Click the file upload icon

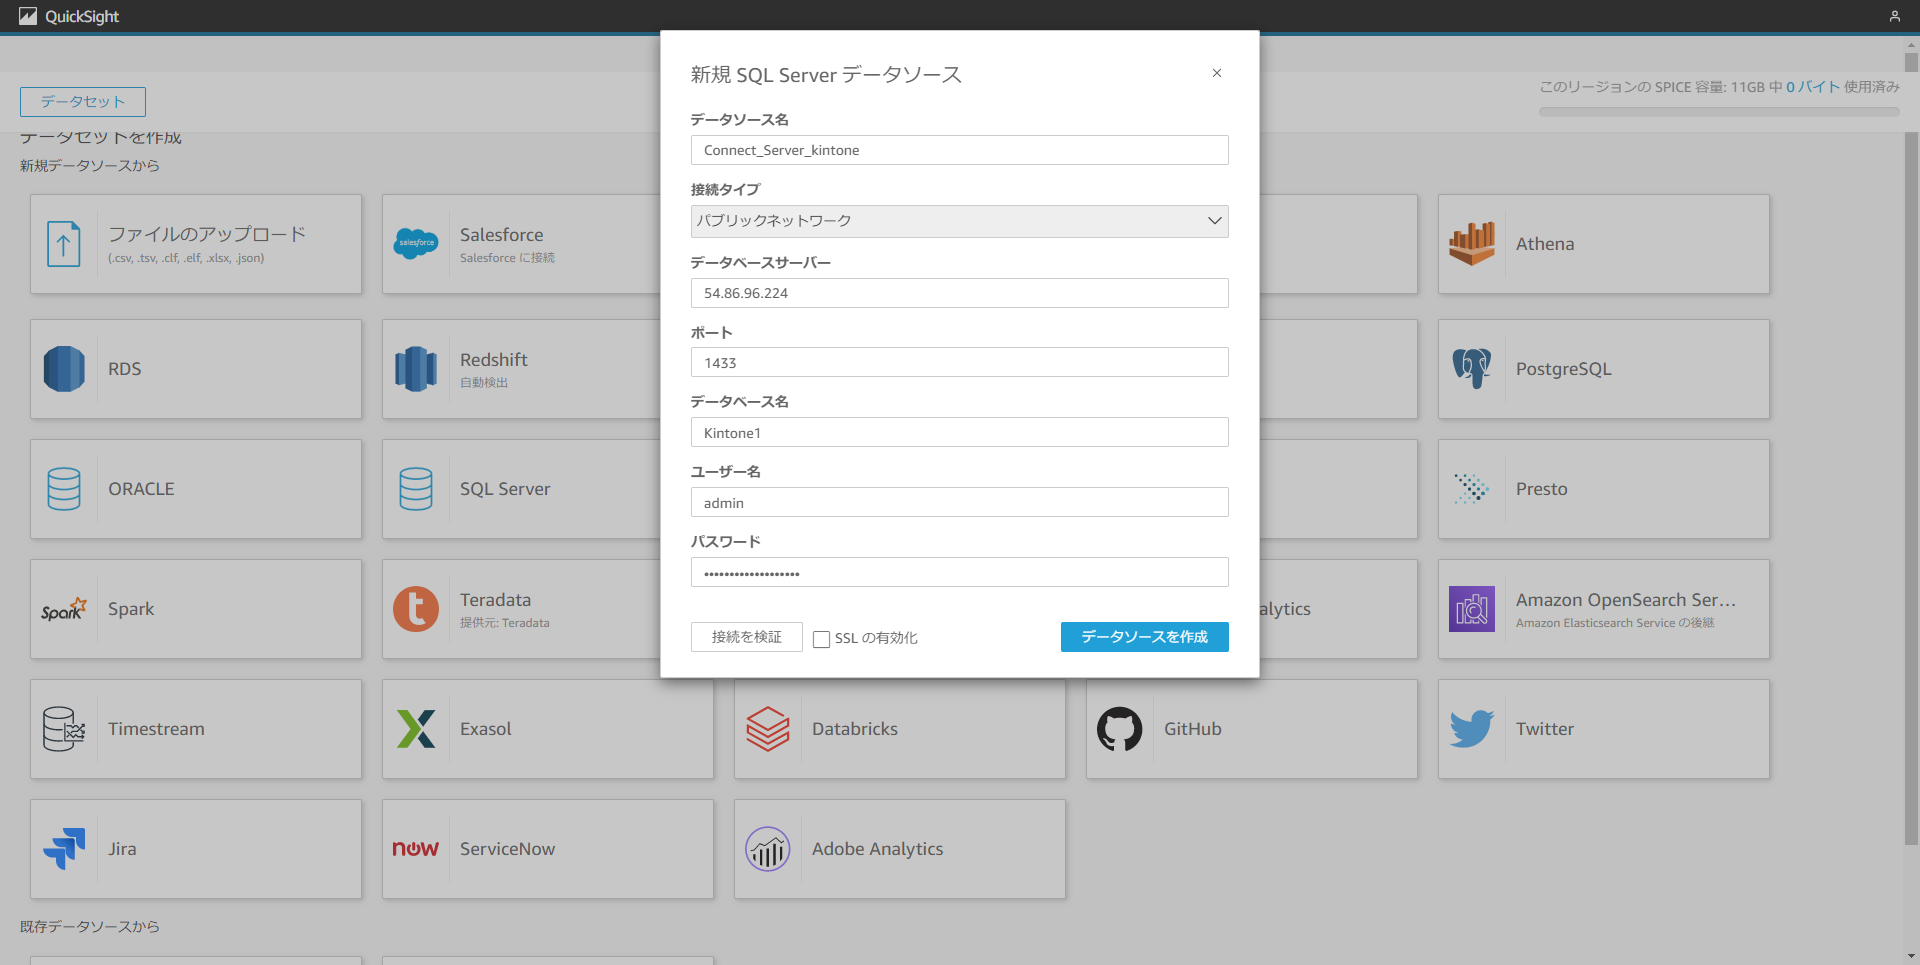click(64, 244)
